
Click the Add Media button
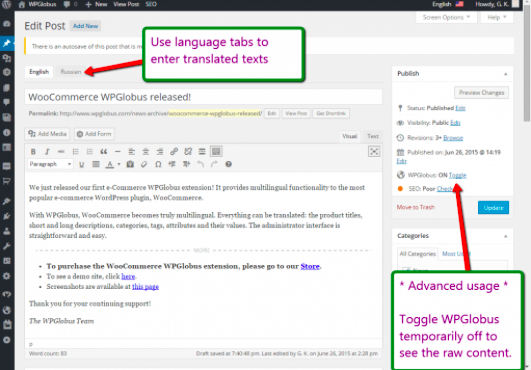(47, 134)
